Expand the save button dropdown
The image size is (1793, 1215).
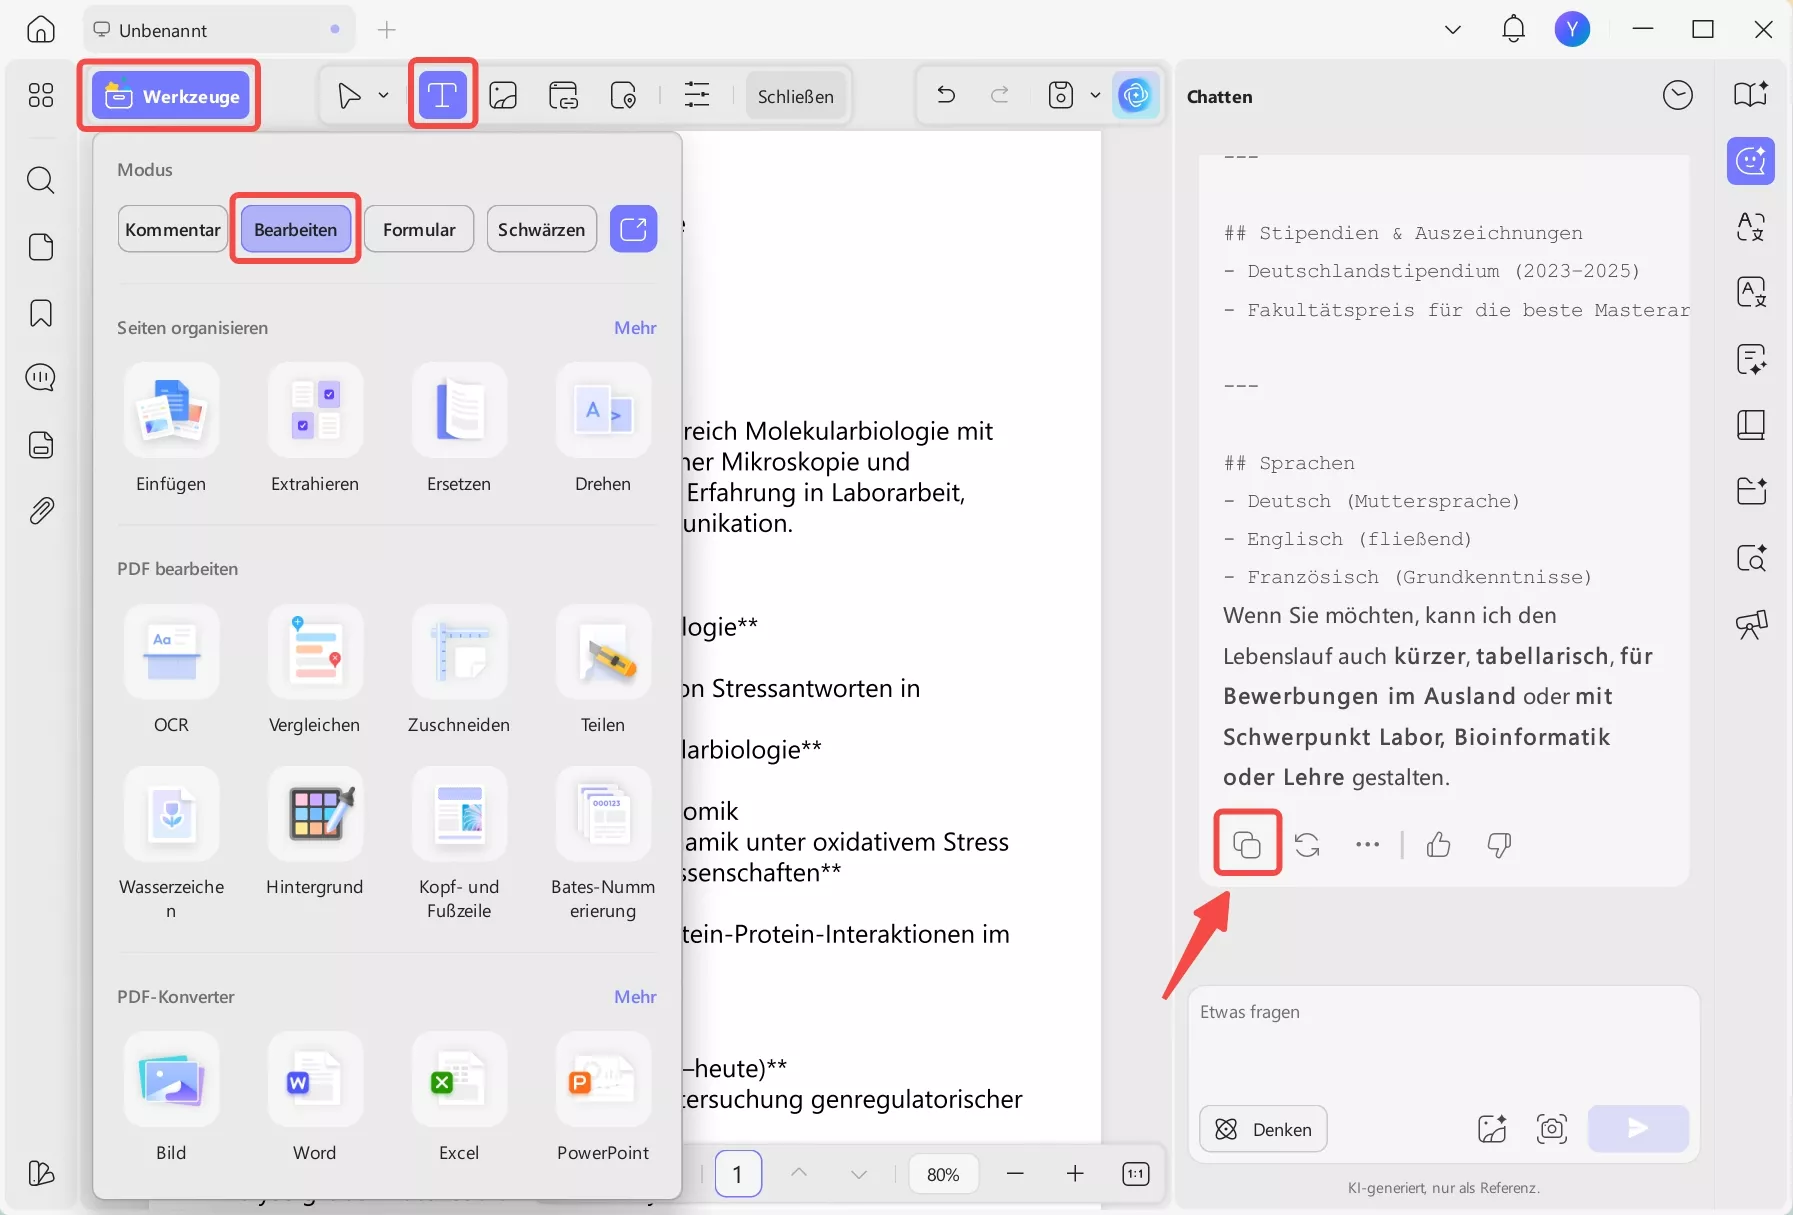tap(1095, 95)
